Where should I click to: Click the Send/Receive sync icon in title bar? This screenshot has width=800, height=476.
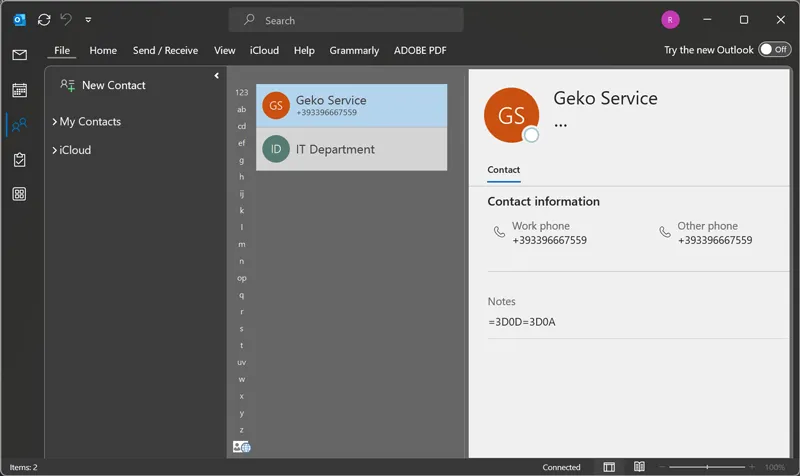point(43,19)
